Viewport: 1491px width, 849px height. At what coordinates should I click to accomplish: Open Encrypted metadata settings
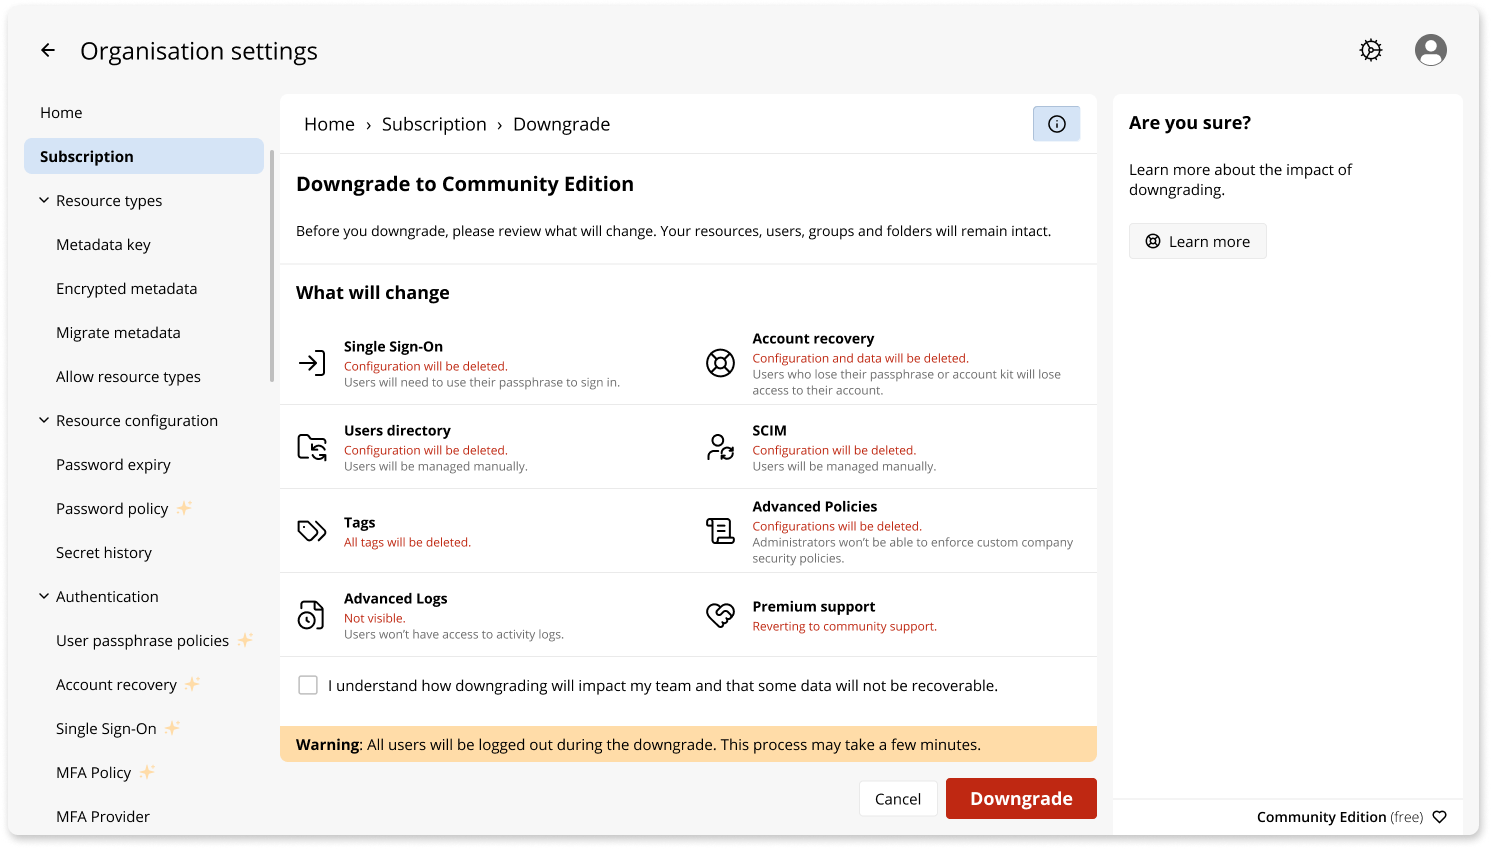[126, 289]
